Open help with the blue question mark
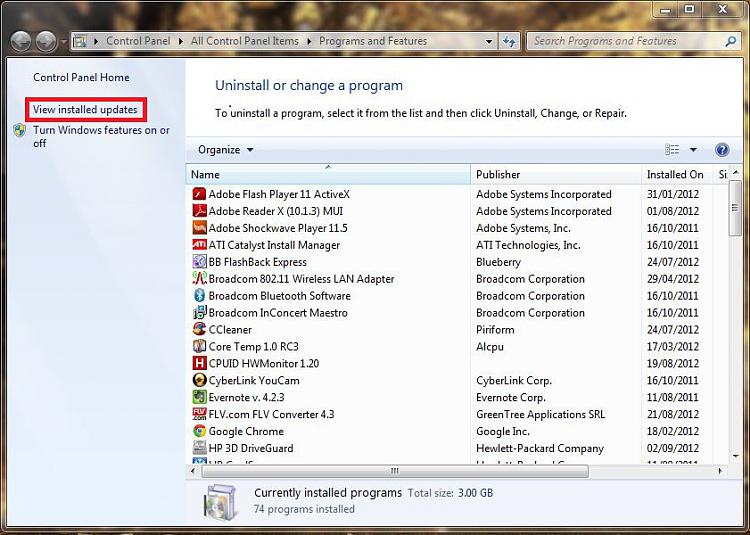The width and height of the screenshot is (750, 535). (x=722, y=150)
